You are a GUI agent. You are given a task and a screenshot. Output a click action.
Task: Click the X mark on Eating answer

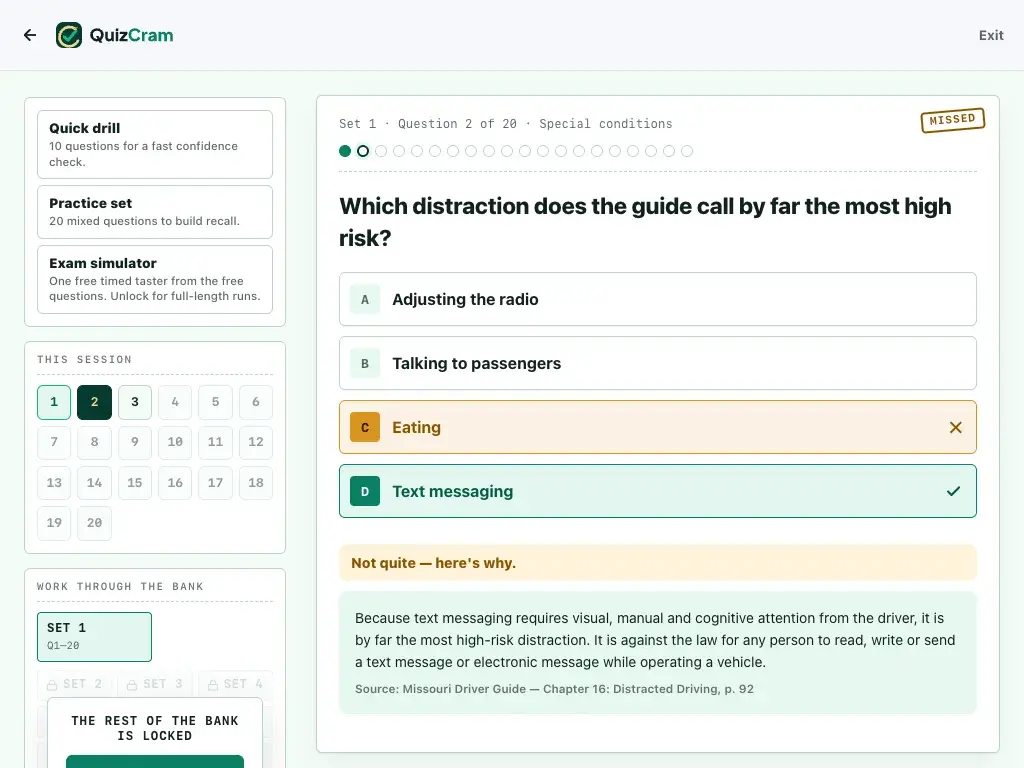[x=955, y=428]
